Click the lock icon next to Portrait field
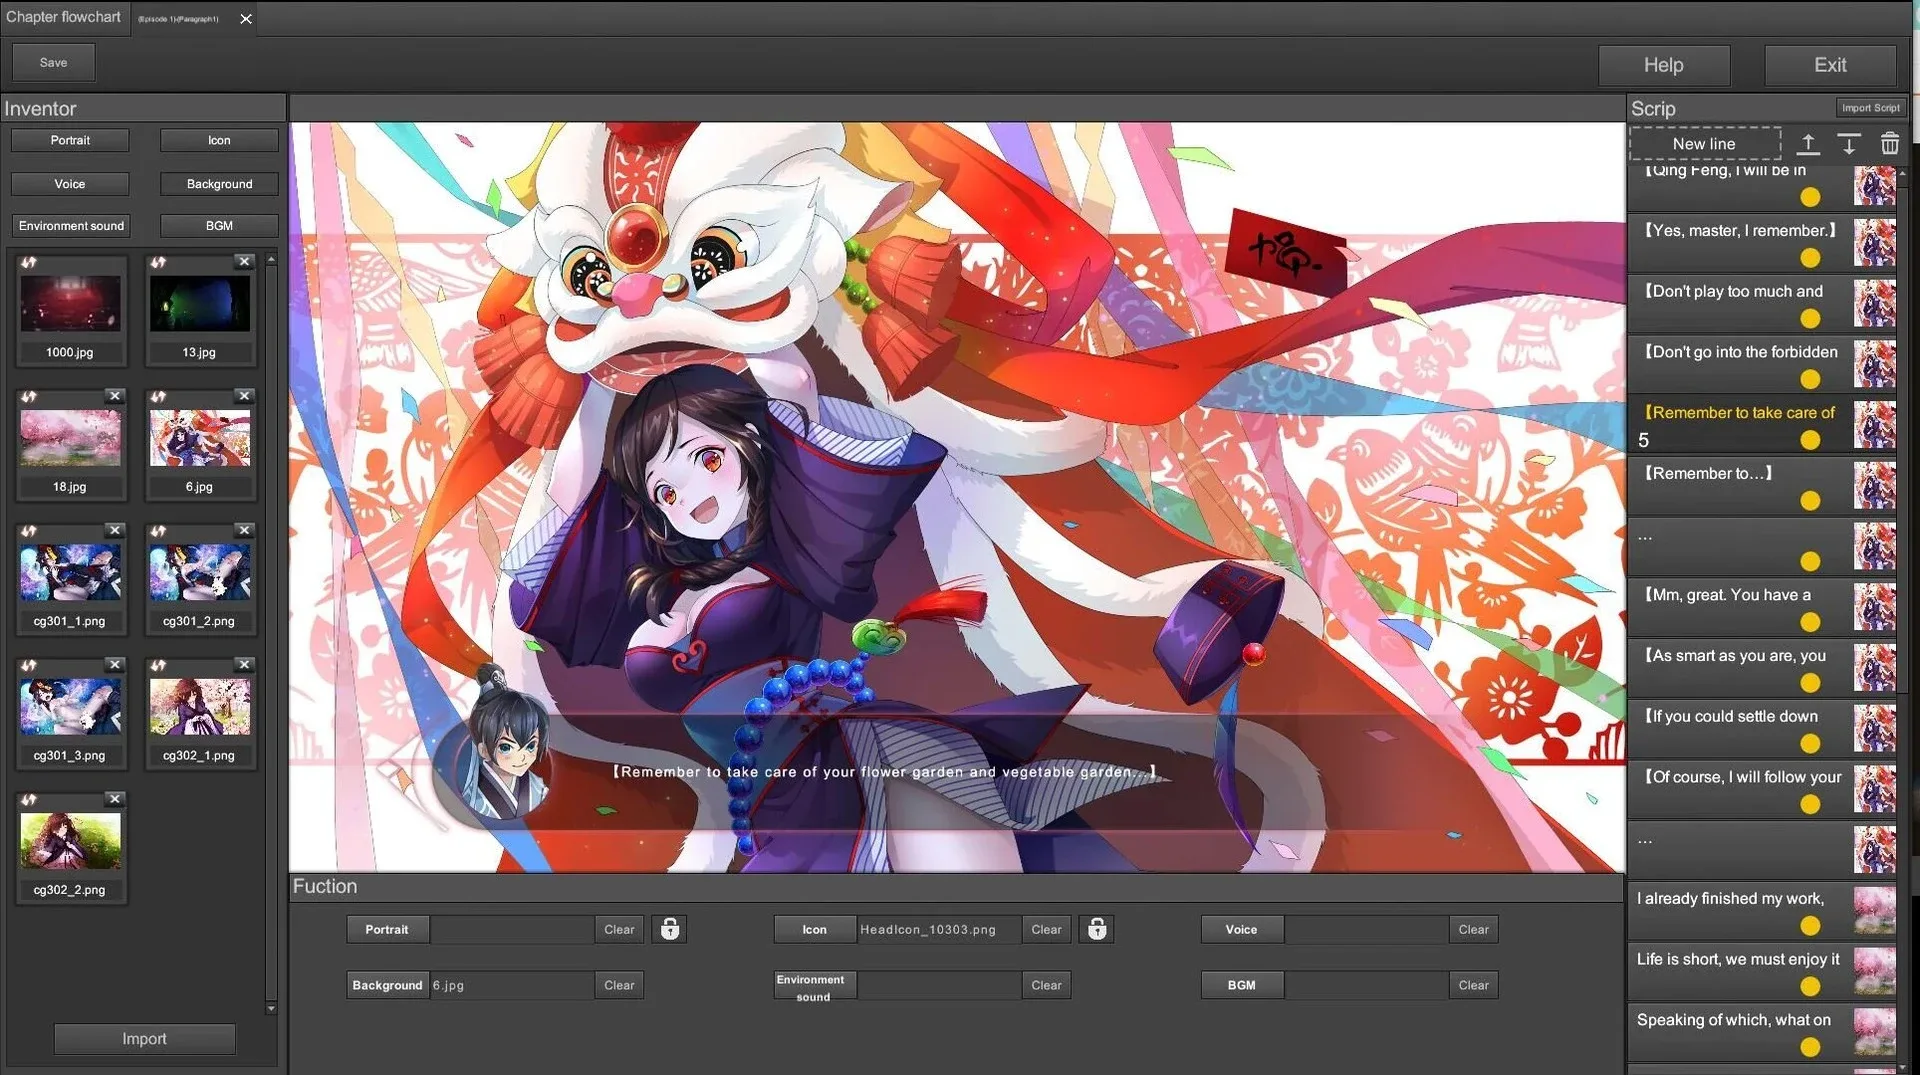The height and width of the screenshot is (1075, 1920). coord(668,929)
